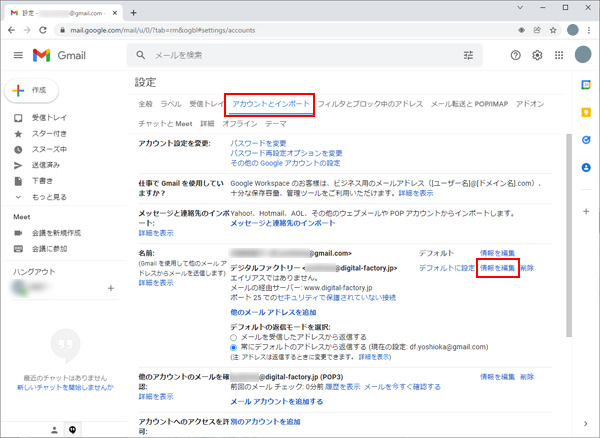Viewport: 600px width, 438px height.
Task: Open Google Tasks in the side panel
Action: coord(586,141)
